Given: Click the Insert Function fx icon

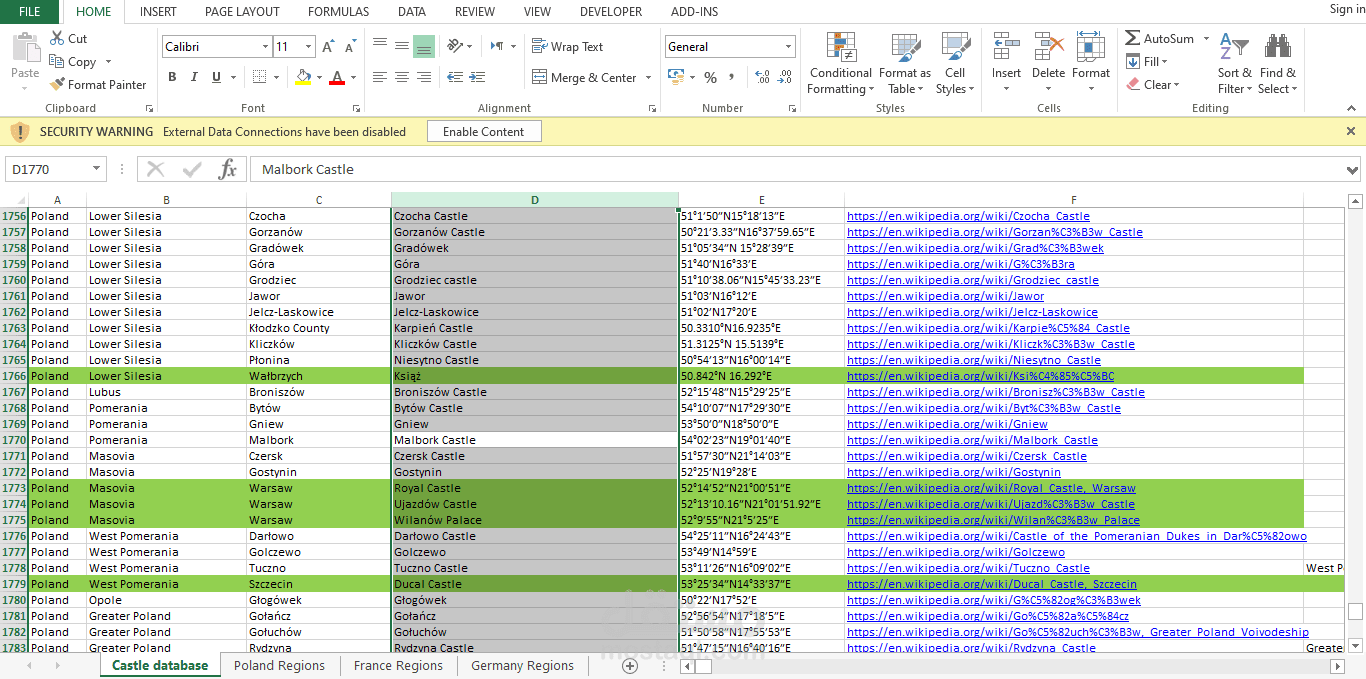Looking at the screenshot, I should pyautogui.click(x=228, y=169).
